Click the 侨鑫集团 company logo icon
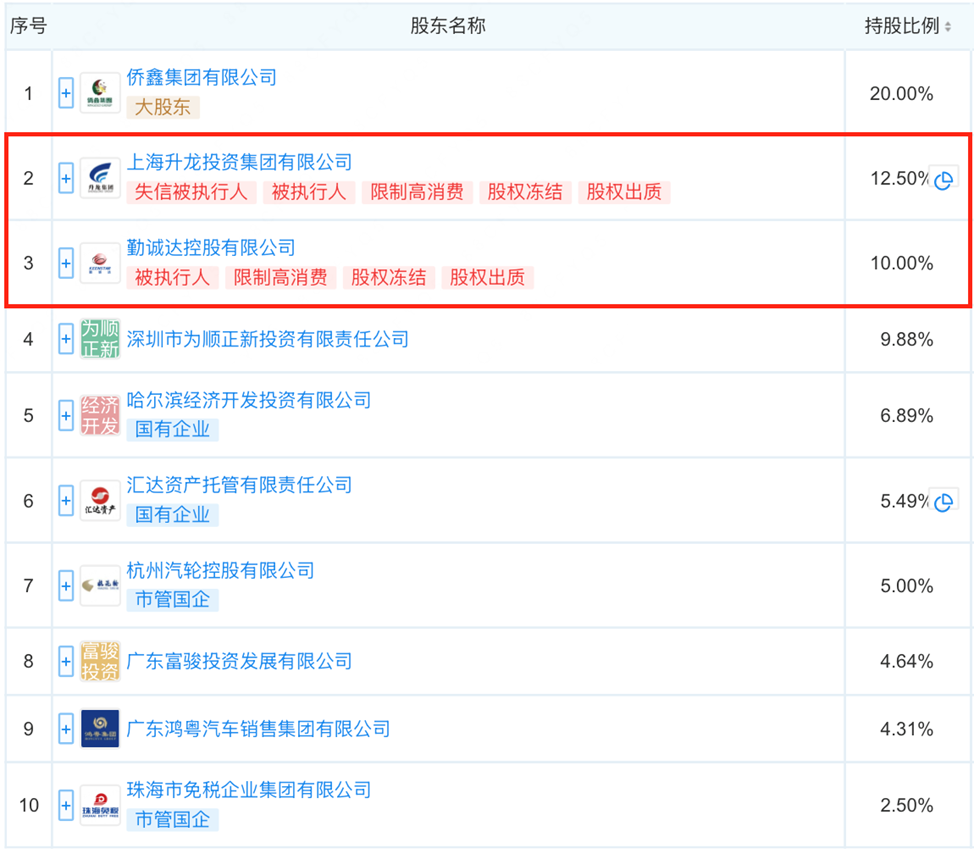This screenshot has height=854, width=974. coord(100,94)
